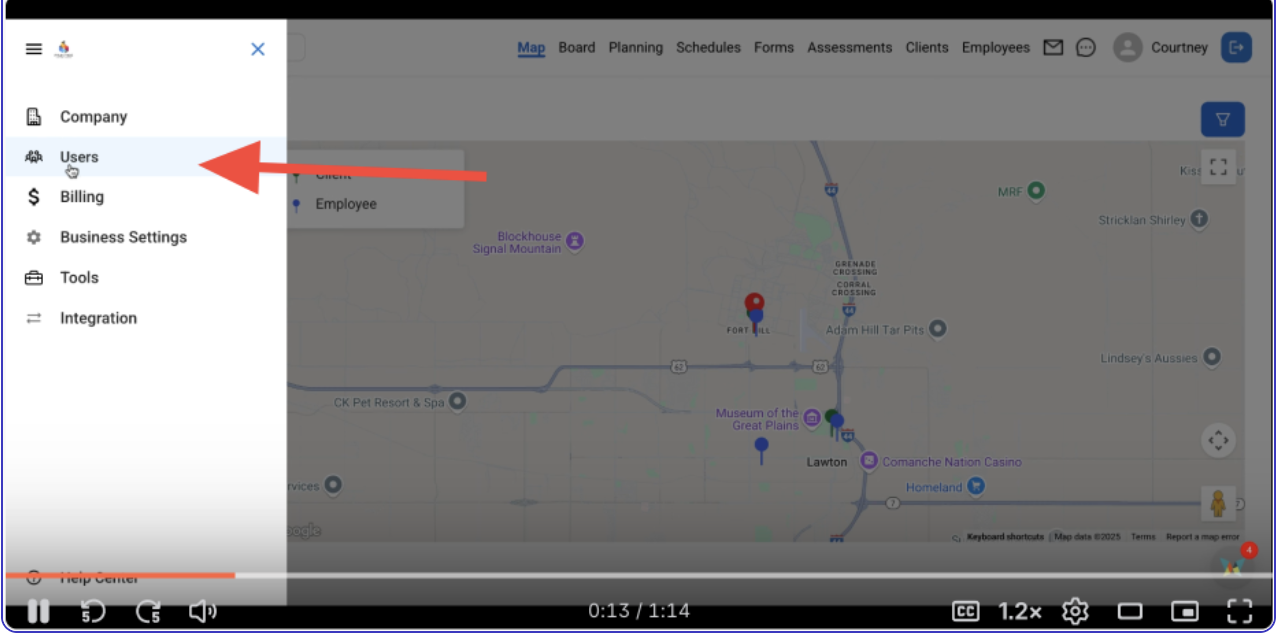This screenshot has height=634, width=1286.
Task: Enter fullscreen video mode
Action: click(1239, 611)
